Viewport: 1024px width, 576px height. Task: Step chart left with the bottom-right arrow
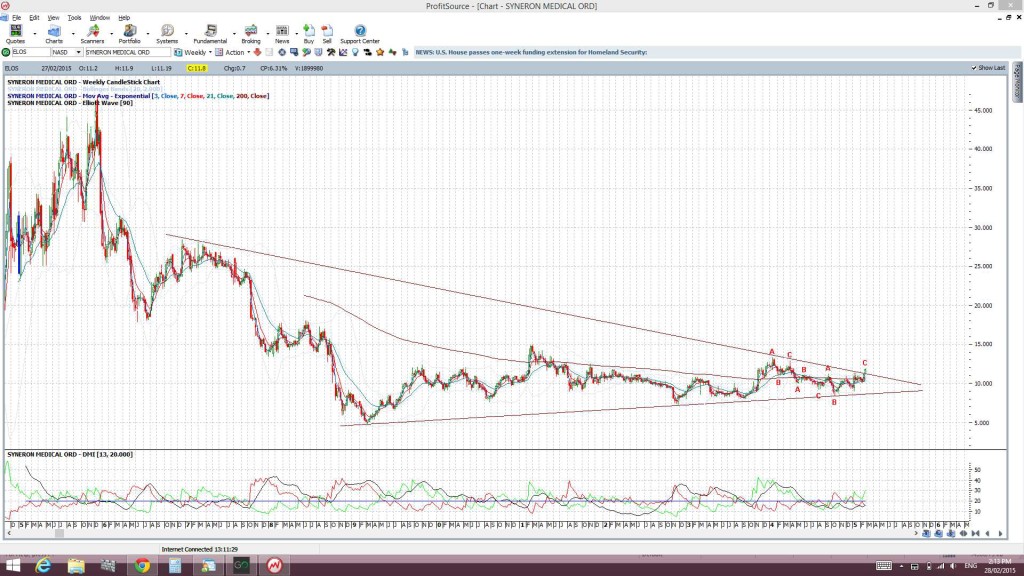pyautogui.click(x=988, y=534)
